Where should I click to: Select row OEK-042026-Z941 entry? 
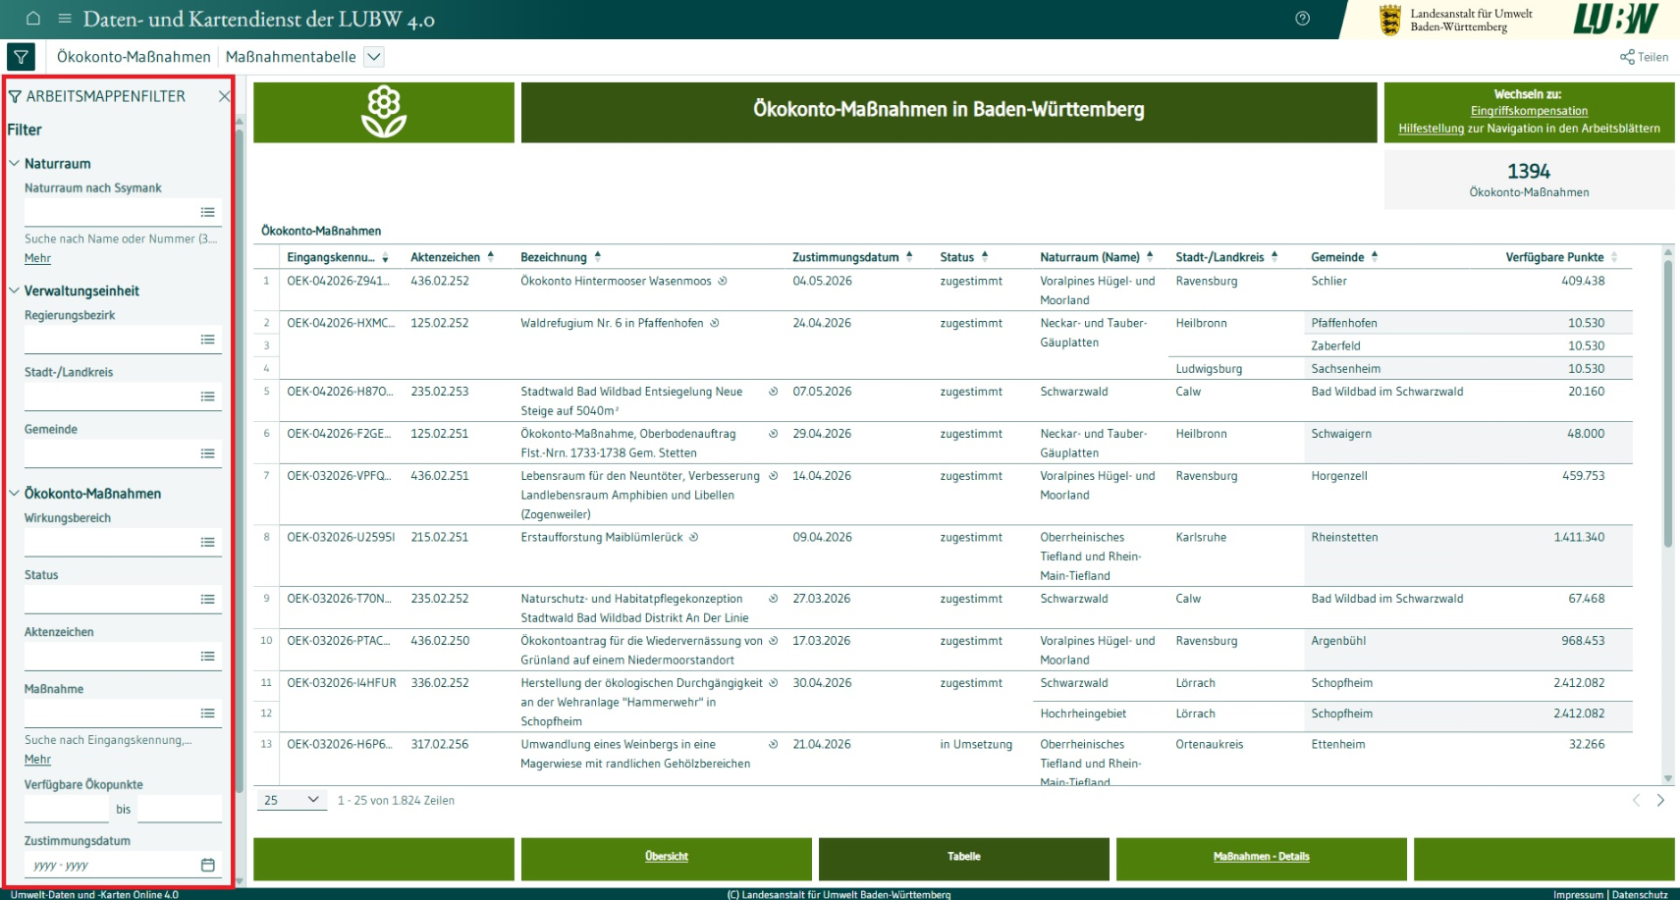338,281
